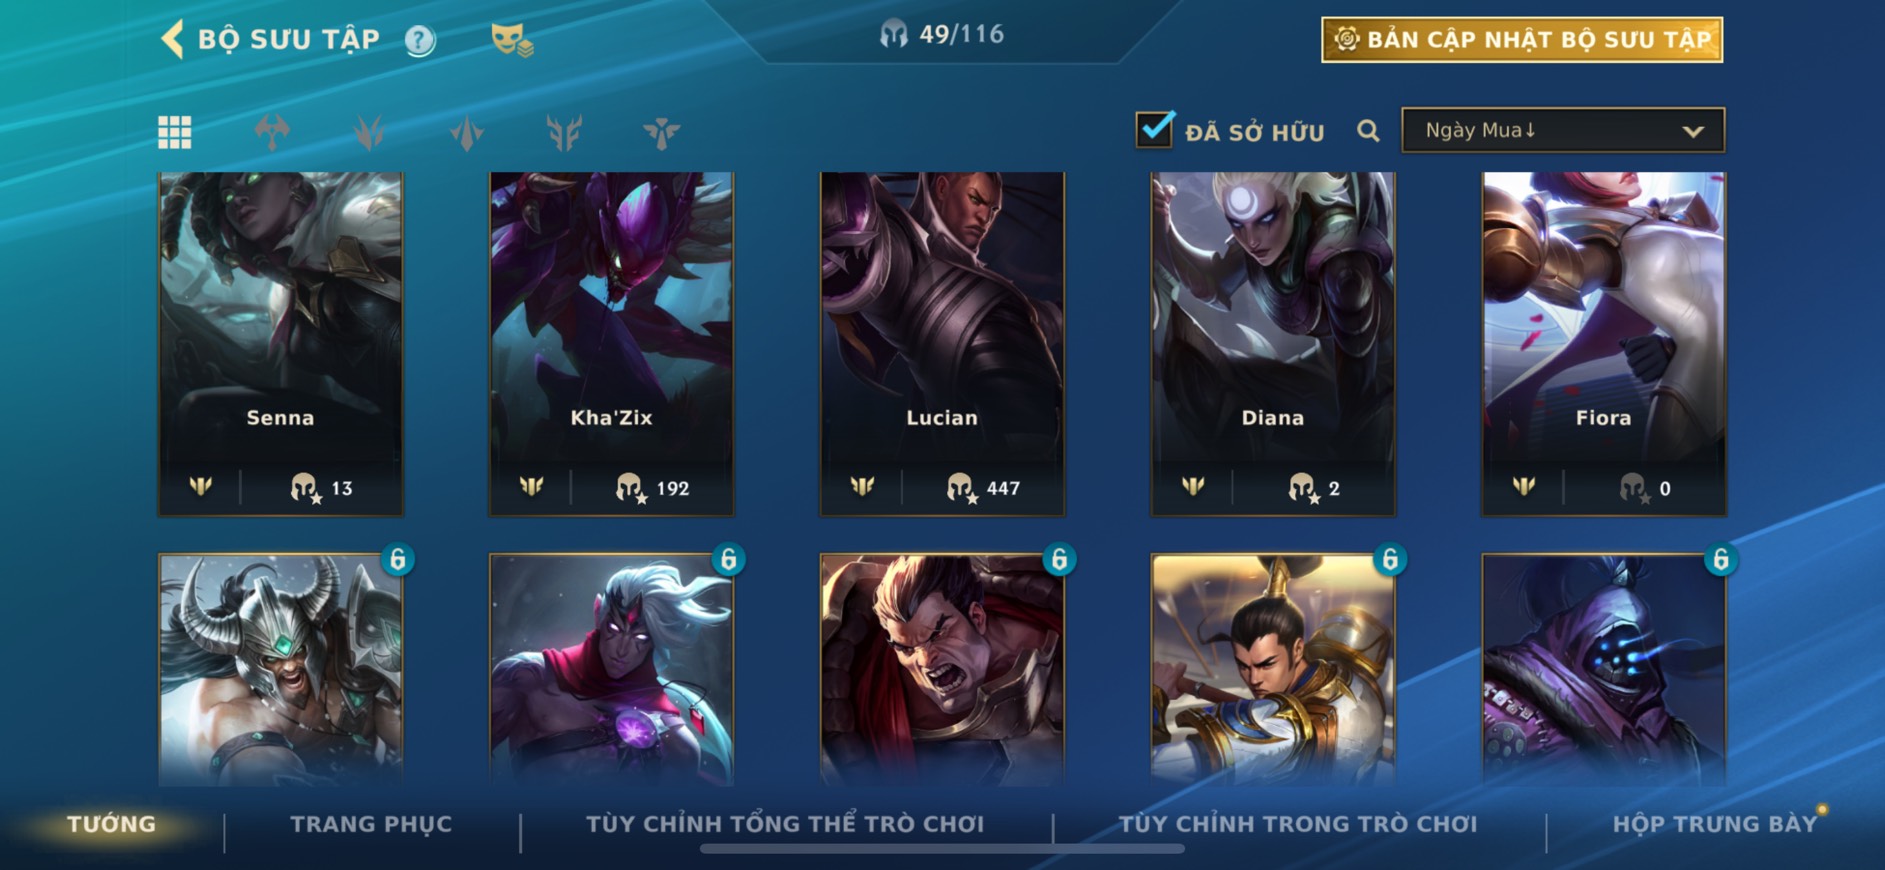Filter champions by the first role icon
The image size is (1885, 870).
[272, 132]
